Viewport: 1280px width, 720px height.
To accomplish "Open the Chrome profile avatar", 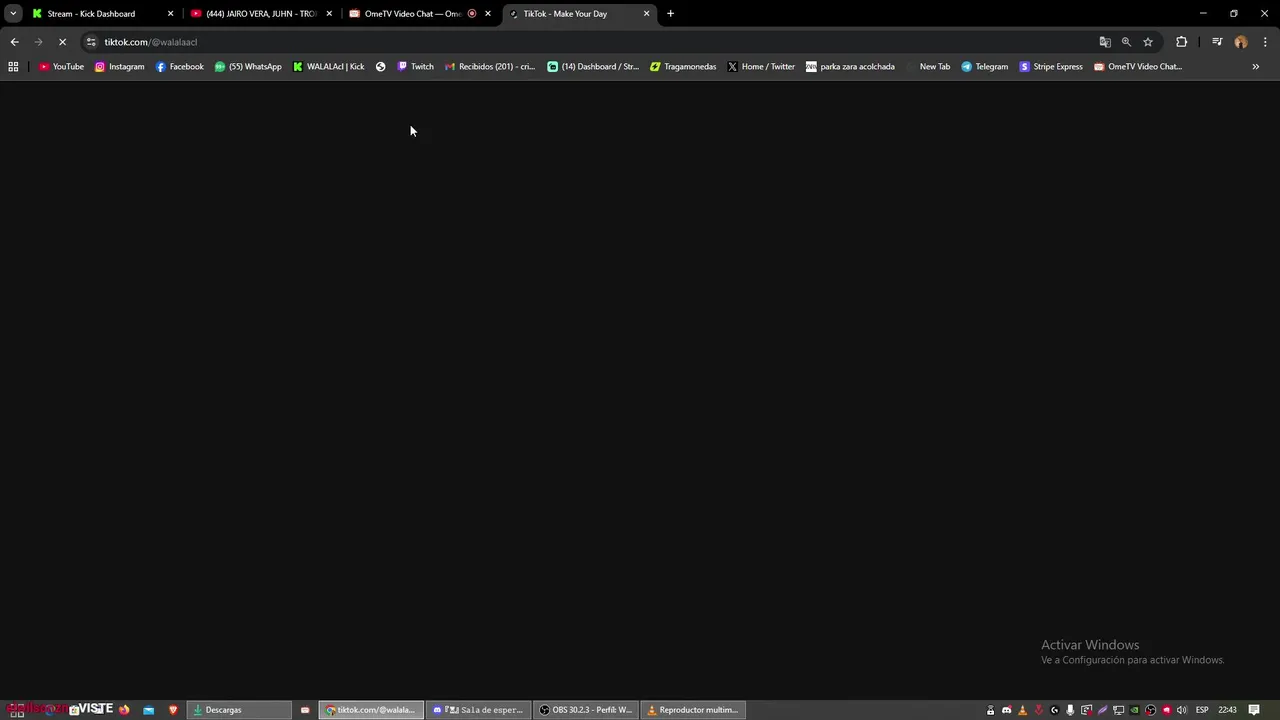I will 1241,42.
